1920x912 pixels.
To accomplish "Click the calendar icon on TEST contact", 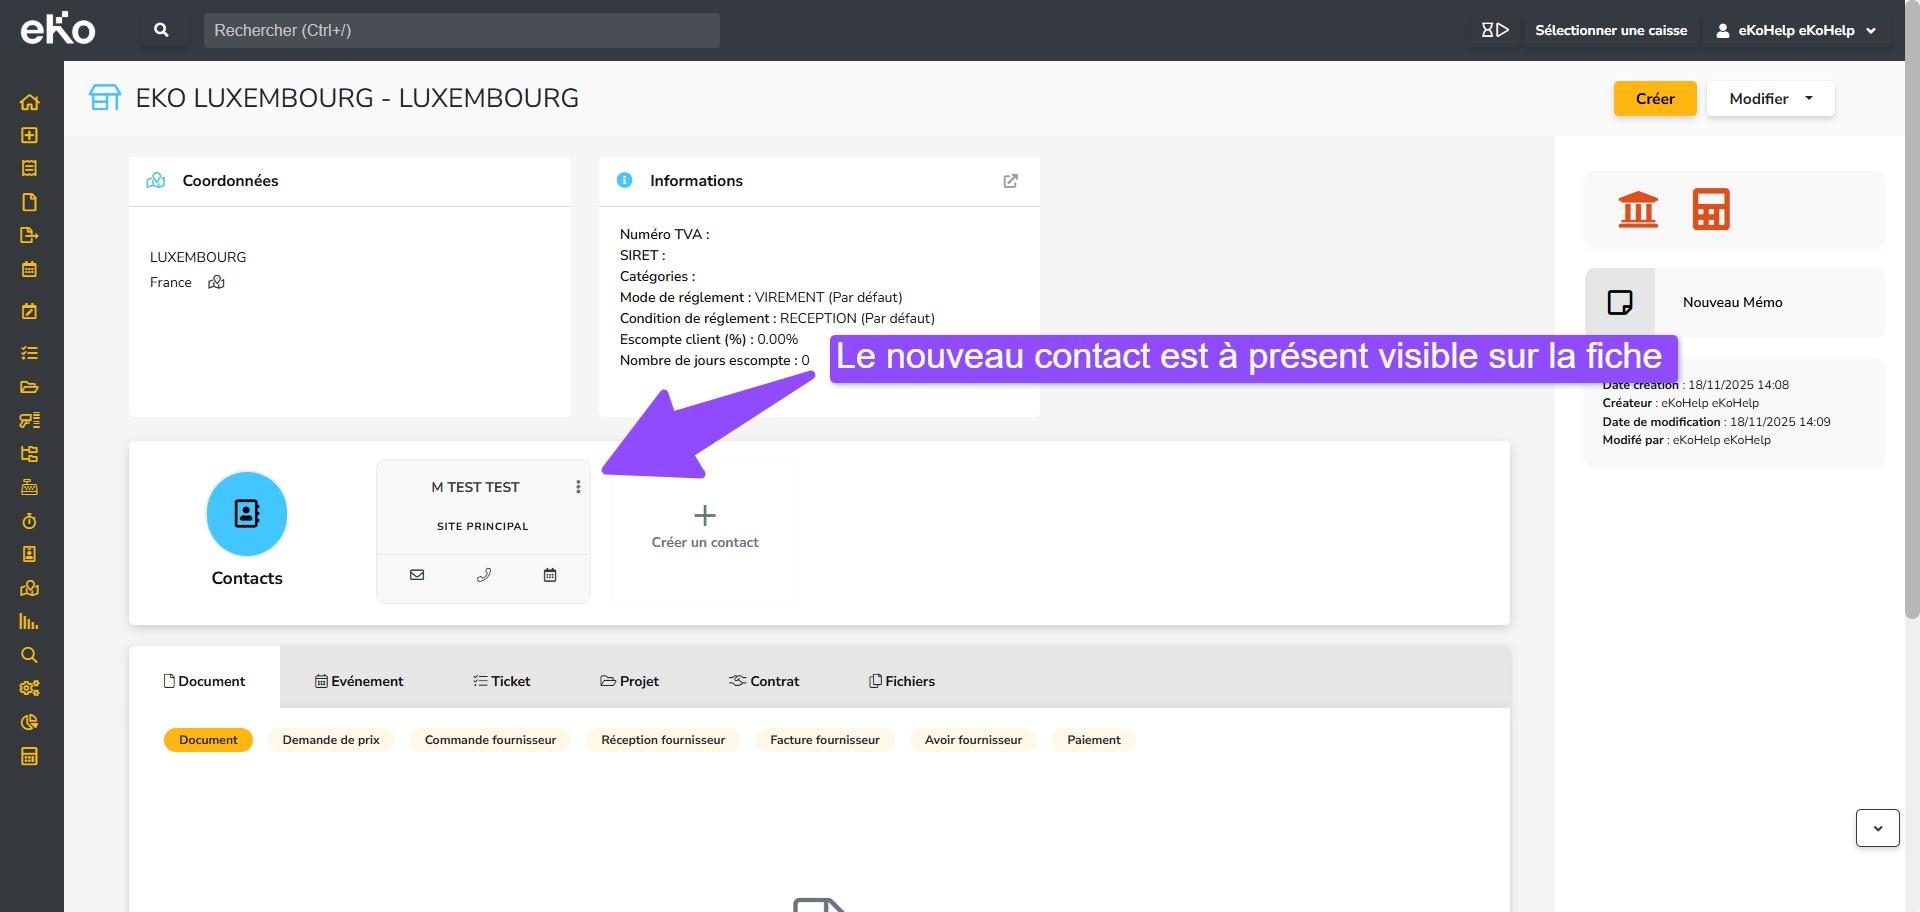I will [x=550, y=575].
